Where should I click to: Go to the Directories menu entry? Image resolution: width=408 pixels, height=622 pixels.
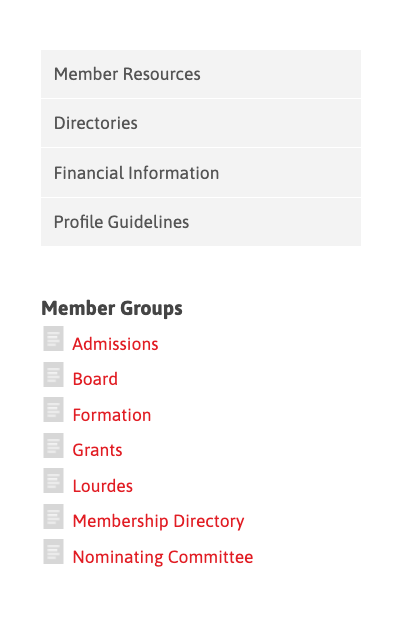coord(201,123)
